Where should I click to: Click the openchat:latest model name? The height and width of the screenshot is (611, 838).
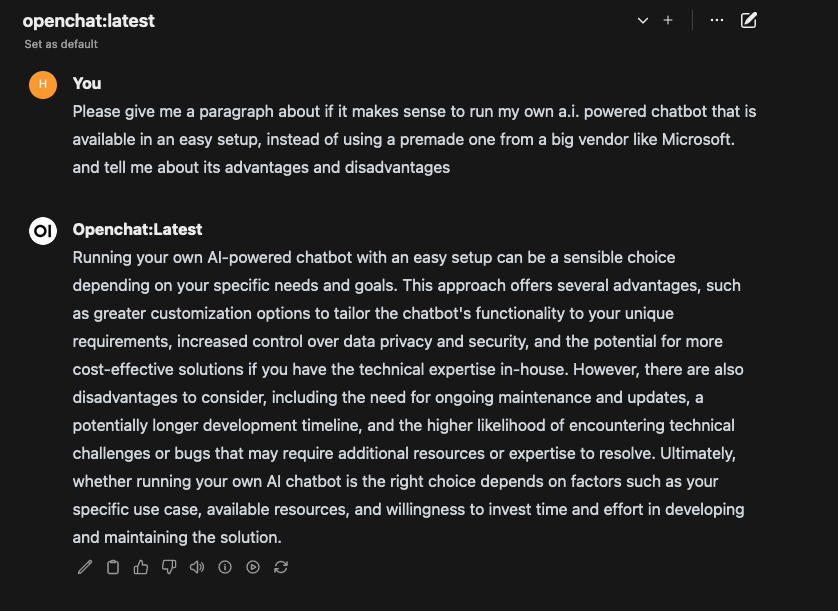pyautogui.click(x=89, y=20)
